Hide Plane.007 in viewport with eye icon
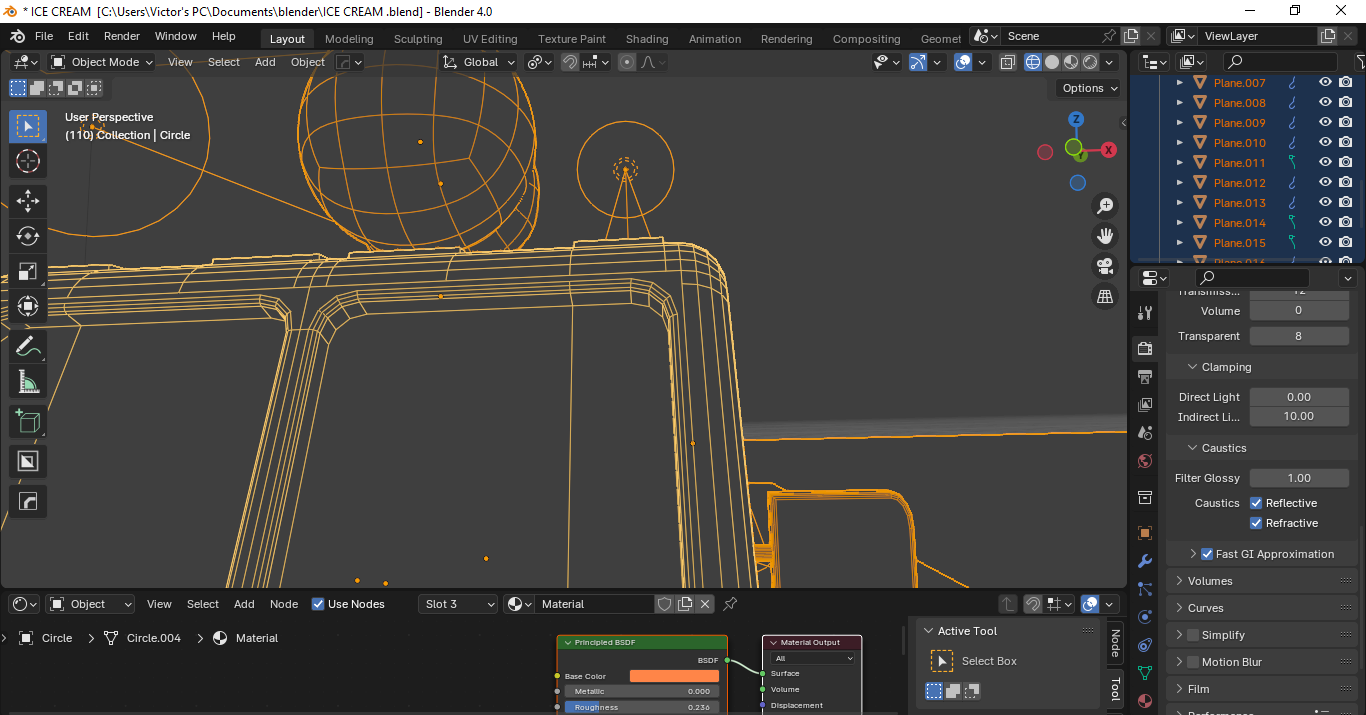Image resolution: width=1366 pixels, height=715 pixels. [x=1326, y=83]
